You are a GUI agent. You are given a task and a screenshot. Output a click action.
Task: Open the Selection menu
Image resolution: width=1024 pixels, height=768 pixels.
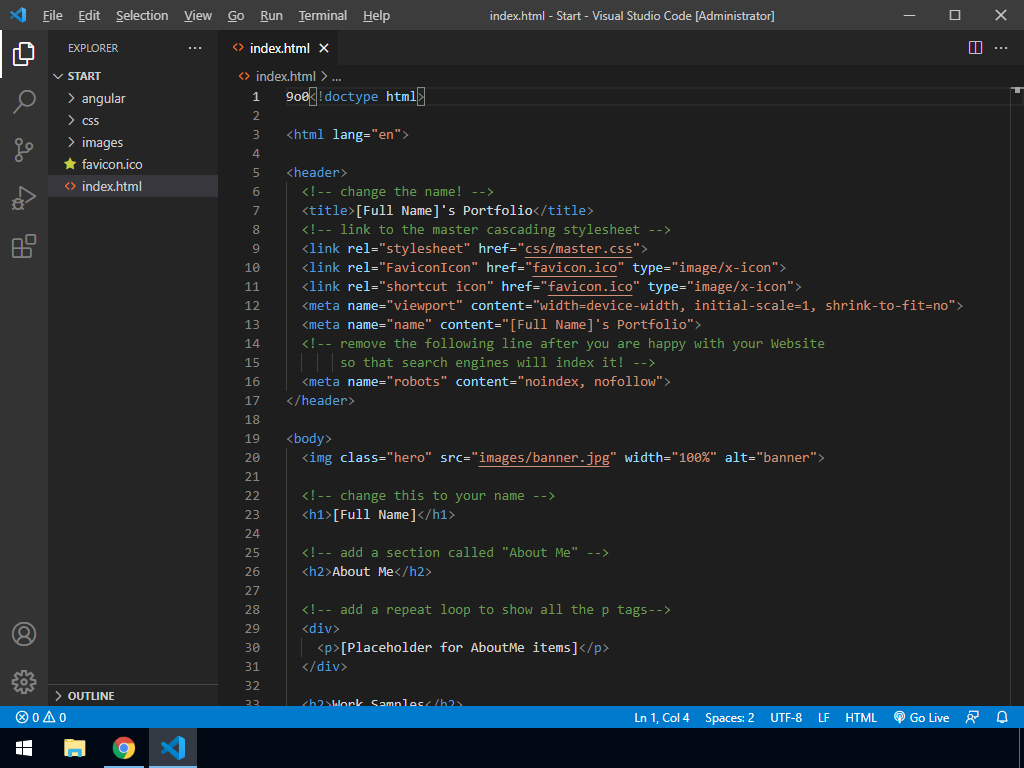tap(142, 15)
